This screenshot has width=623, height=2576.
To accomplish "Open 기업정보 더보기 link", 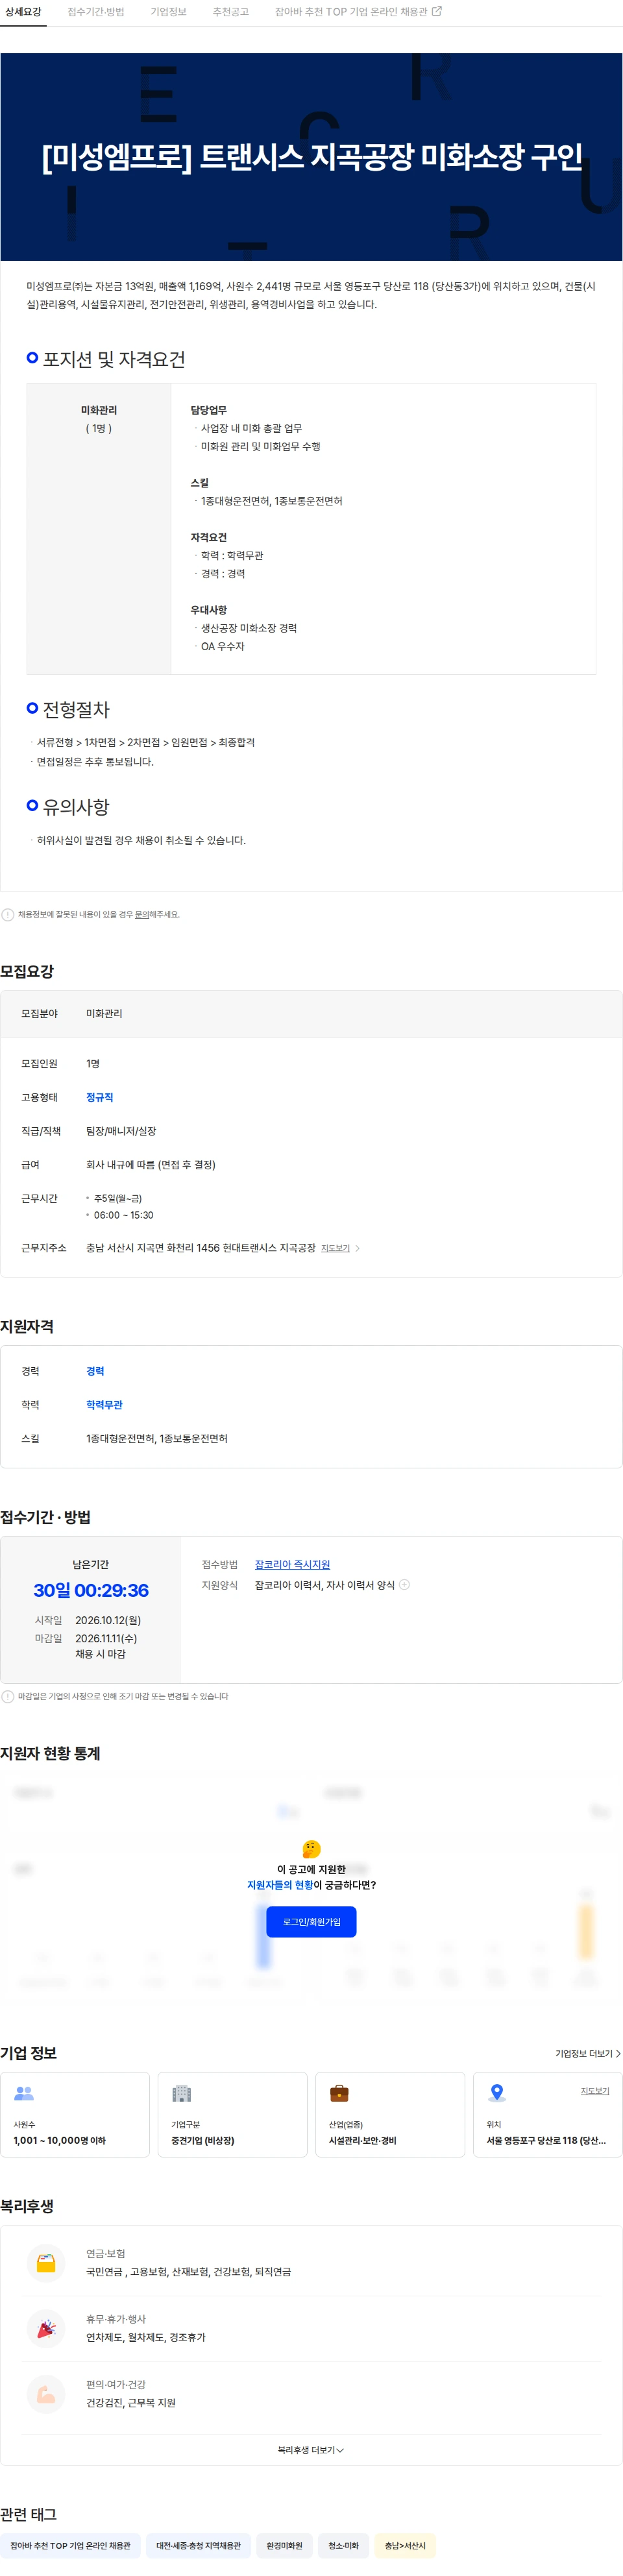I will pyautogui.click(x=588, y=2054).
